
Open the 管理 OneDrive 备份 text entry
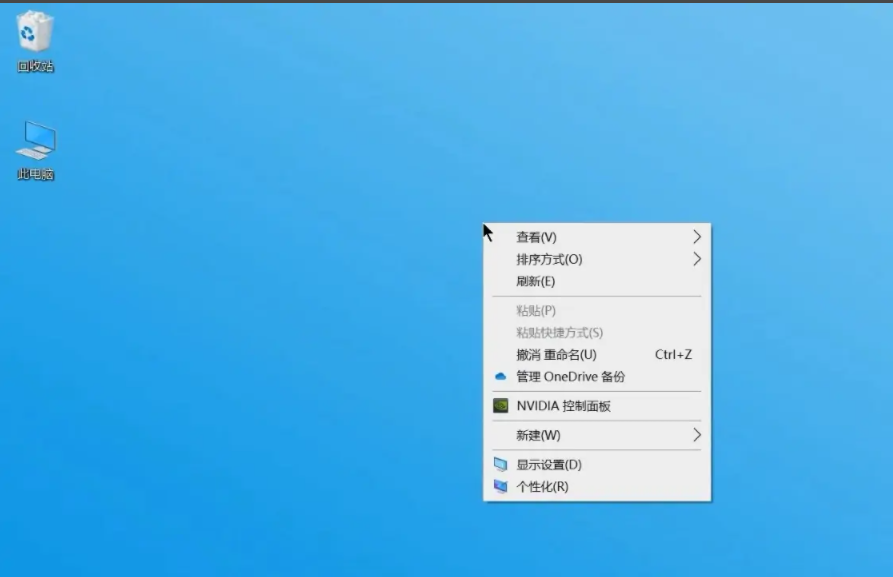[x=570, y=377]
